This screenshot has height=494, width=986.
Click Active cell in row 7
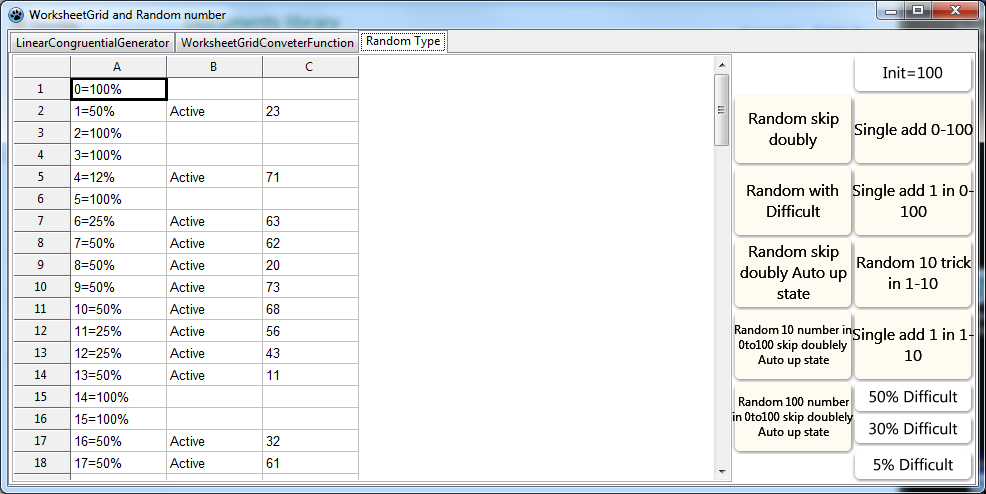[214, 221]
